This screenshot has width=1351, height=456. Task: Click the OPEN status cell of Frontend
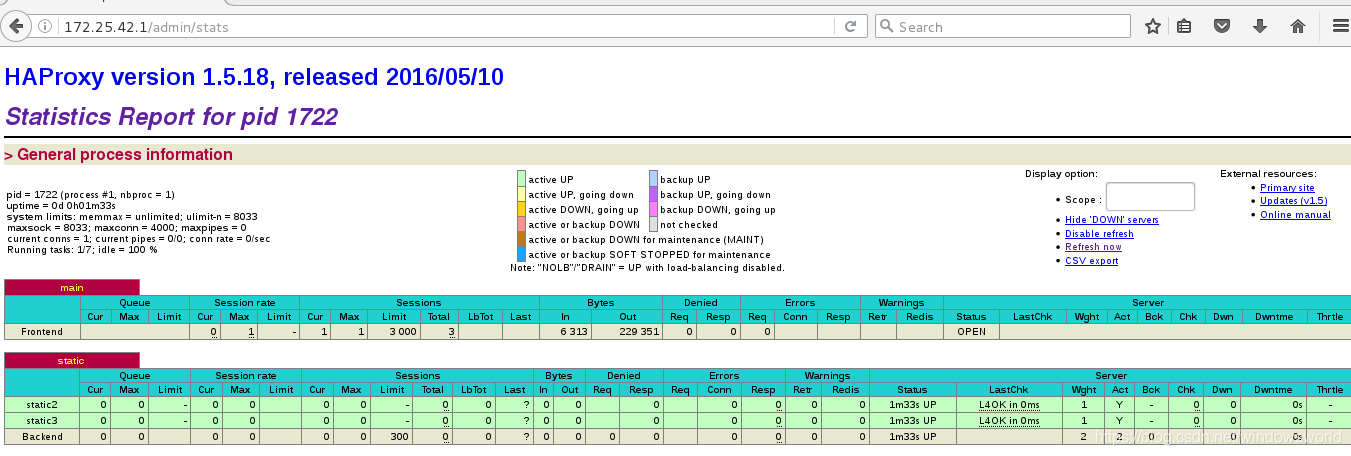[x=971, y=331]
